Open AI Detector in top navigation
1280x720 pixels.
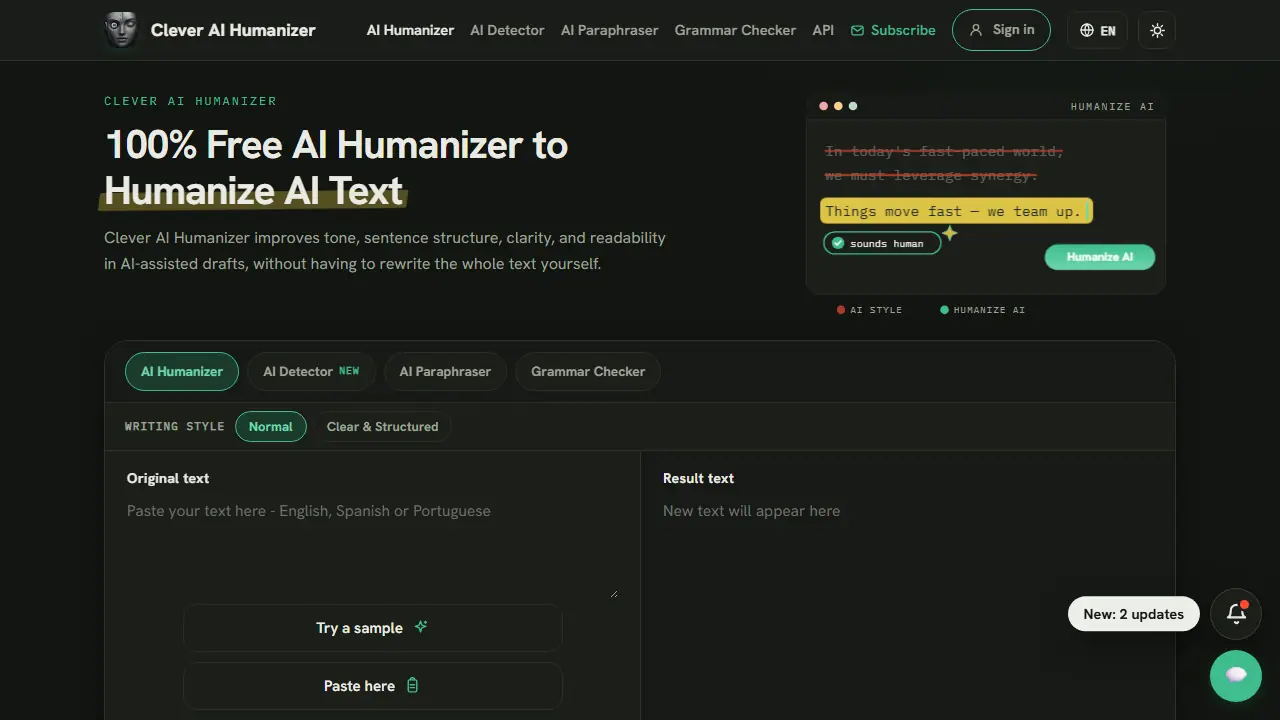507,30
